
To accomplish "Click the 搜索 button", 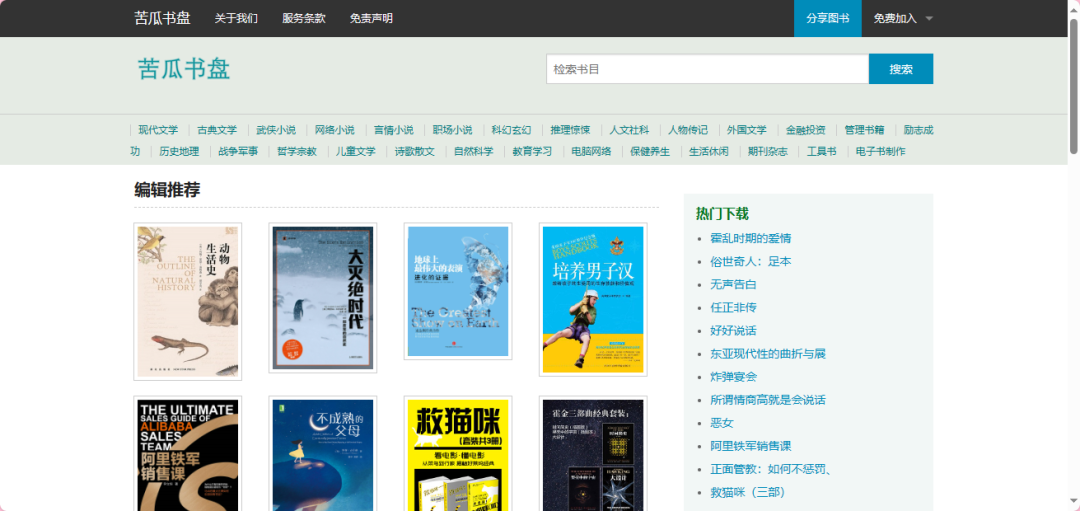I will coord(900,69).
